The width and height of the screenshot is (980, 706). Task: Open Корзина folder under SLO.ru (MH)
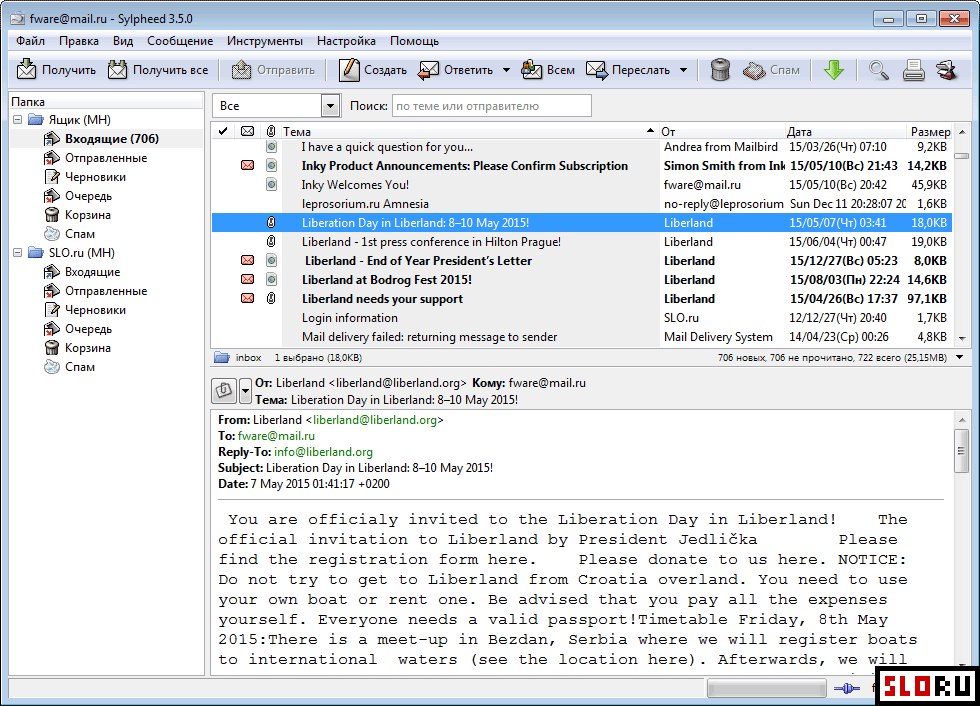pyautogui.click(x=88, y=348)
